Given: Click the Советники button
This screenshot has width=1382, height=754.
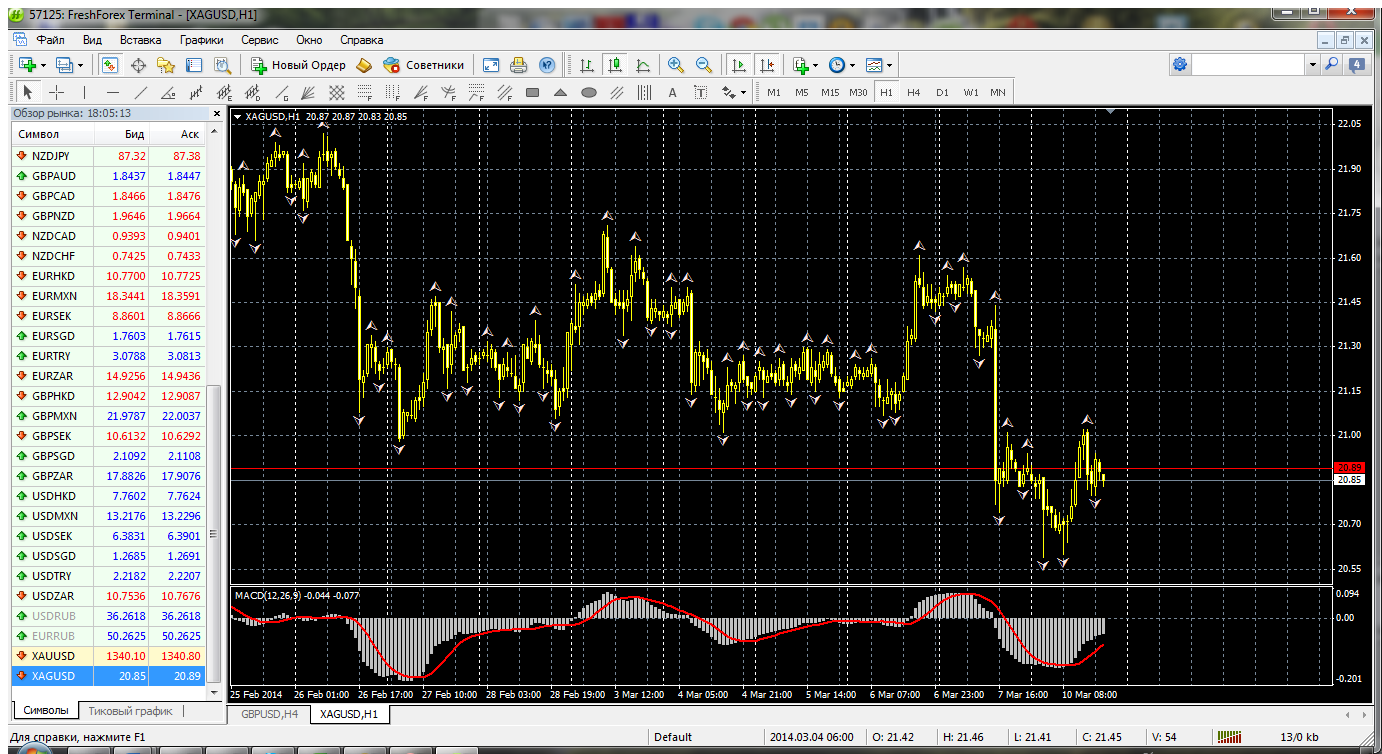Looking at the screenshot, I should click(x=424, y=65).
